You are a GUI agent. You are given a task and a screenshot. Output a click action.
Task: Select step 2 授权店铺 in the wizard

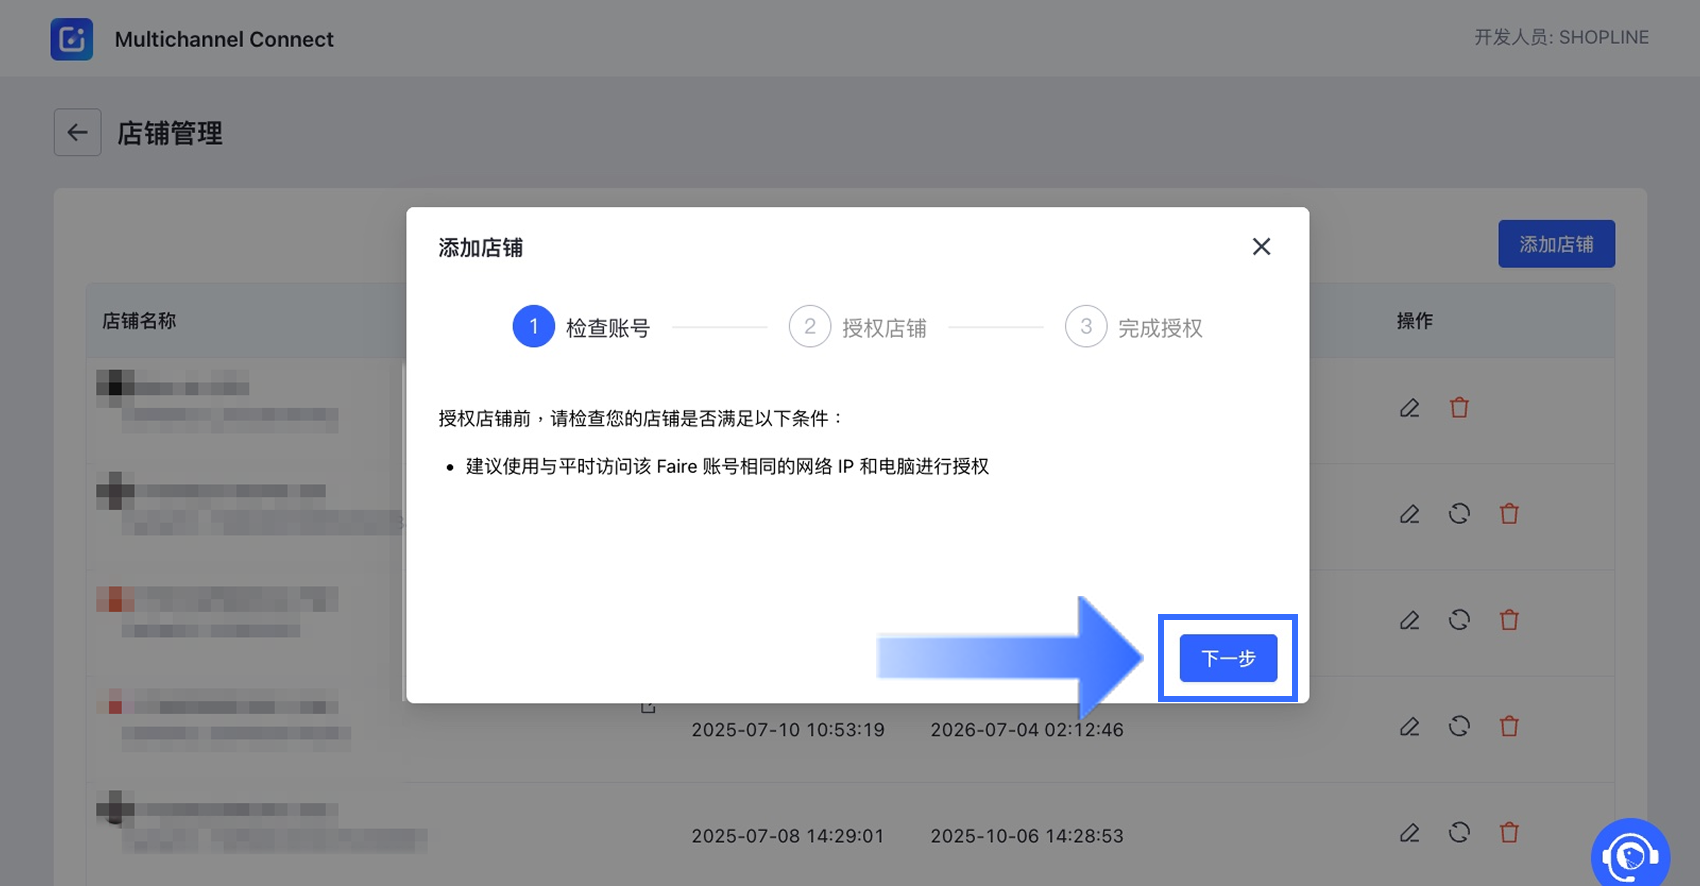(x=857, y=327)
